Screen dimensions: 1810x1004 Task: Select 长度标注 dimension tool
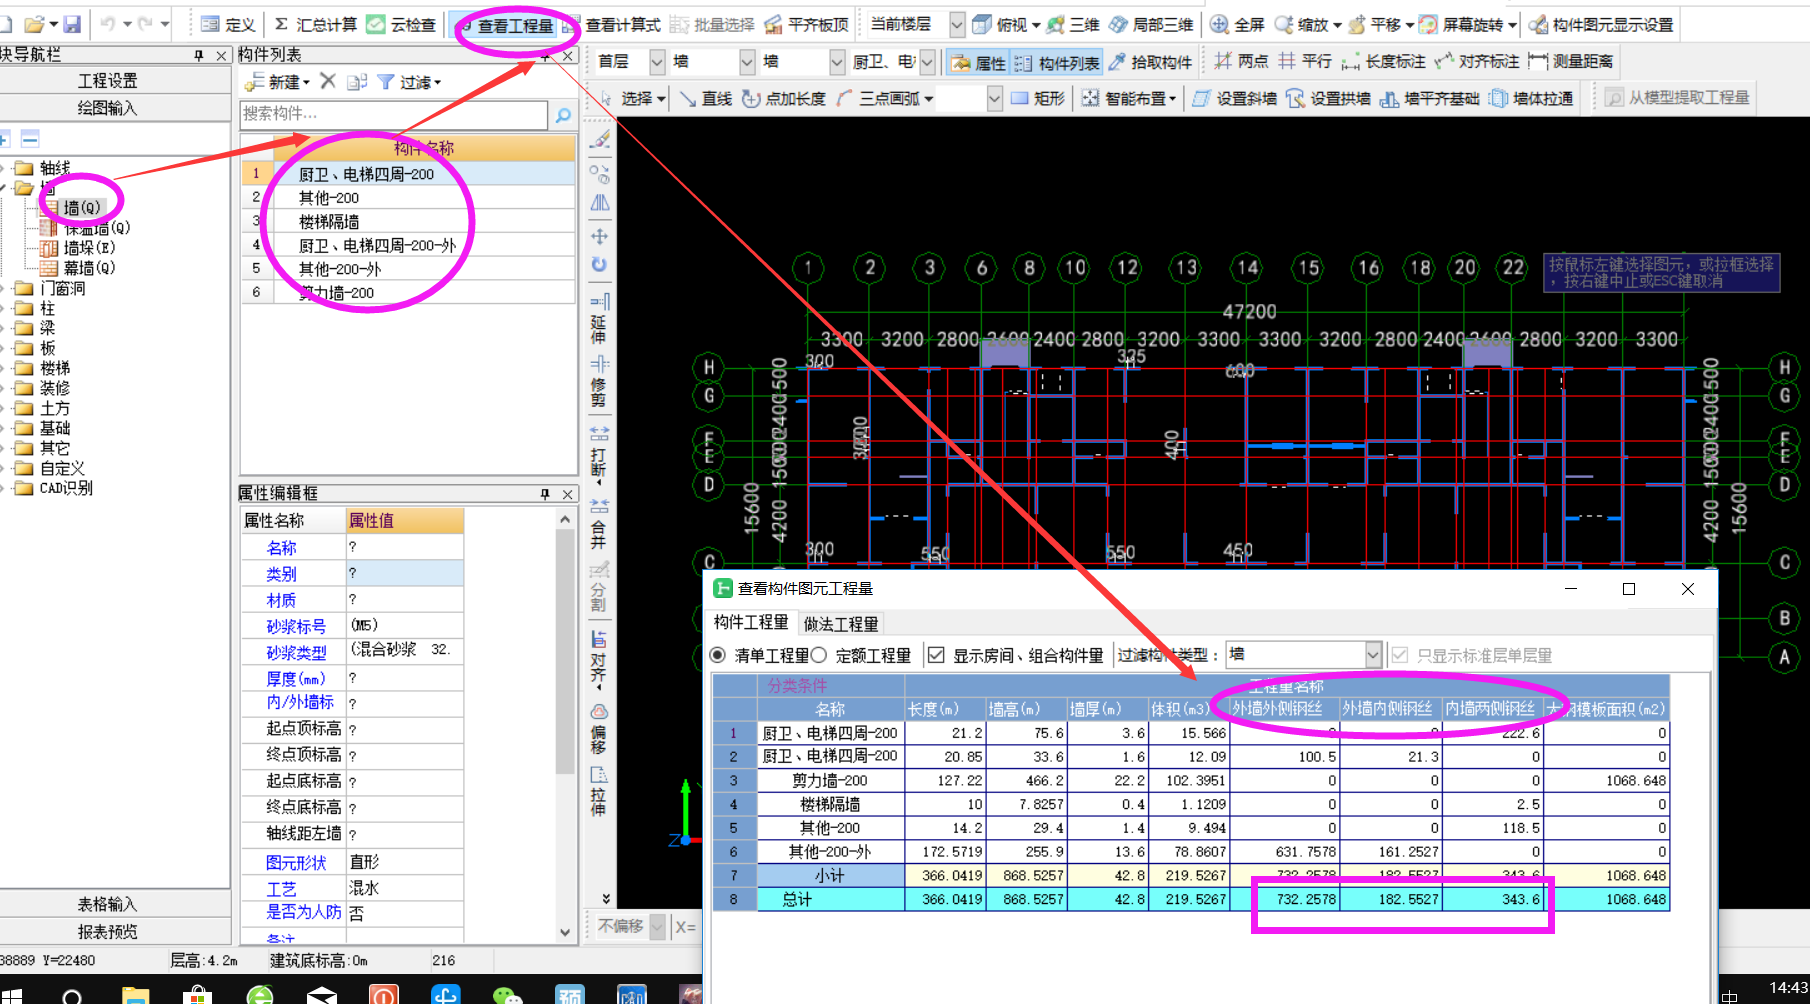[x=1383, y=62]
